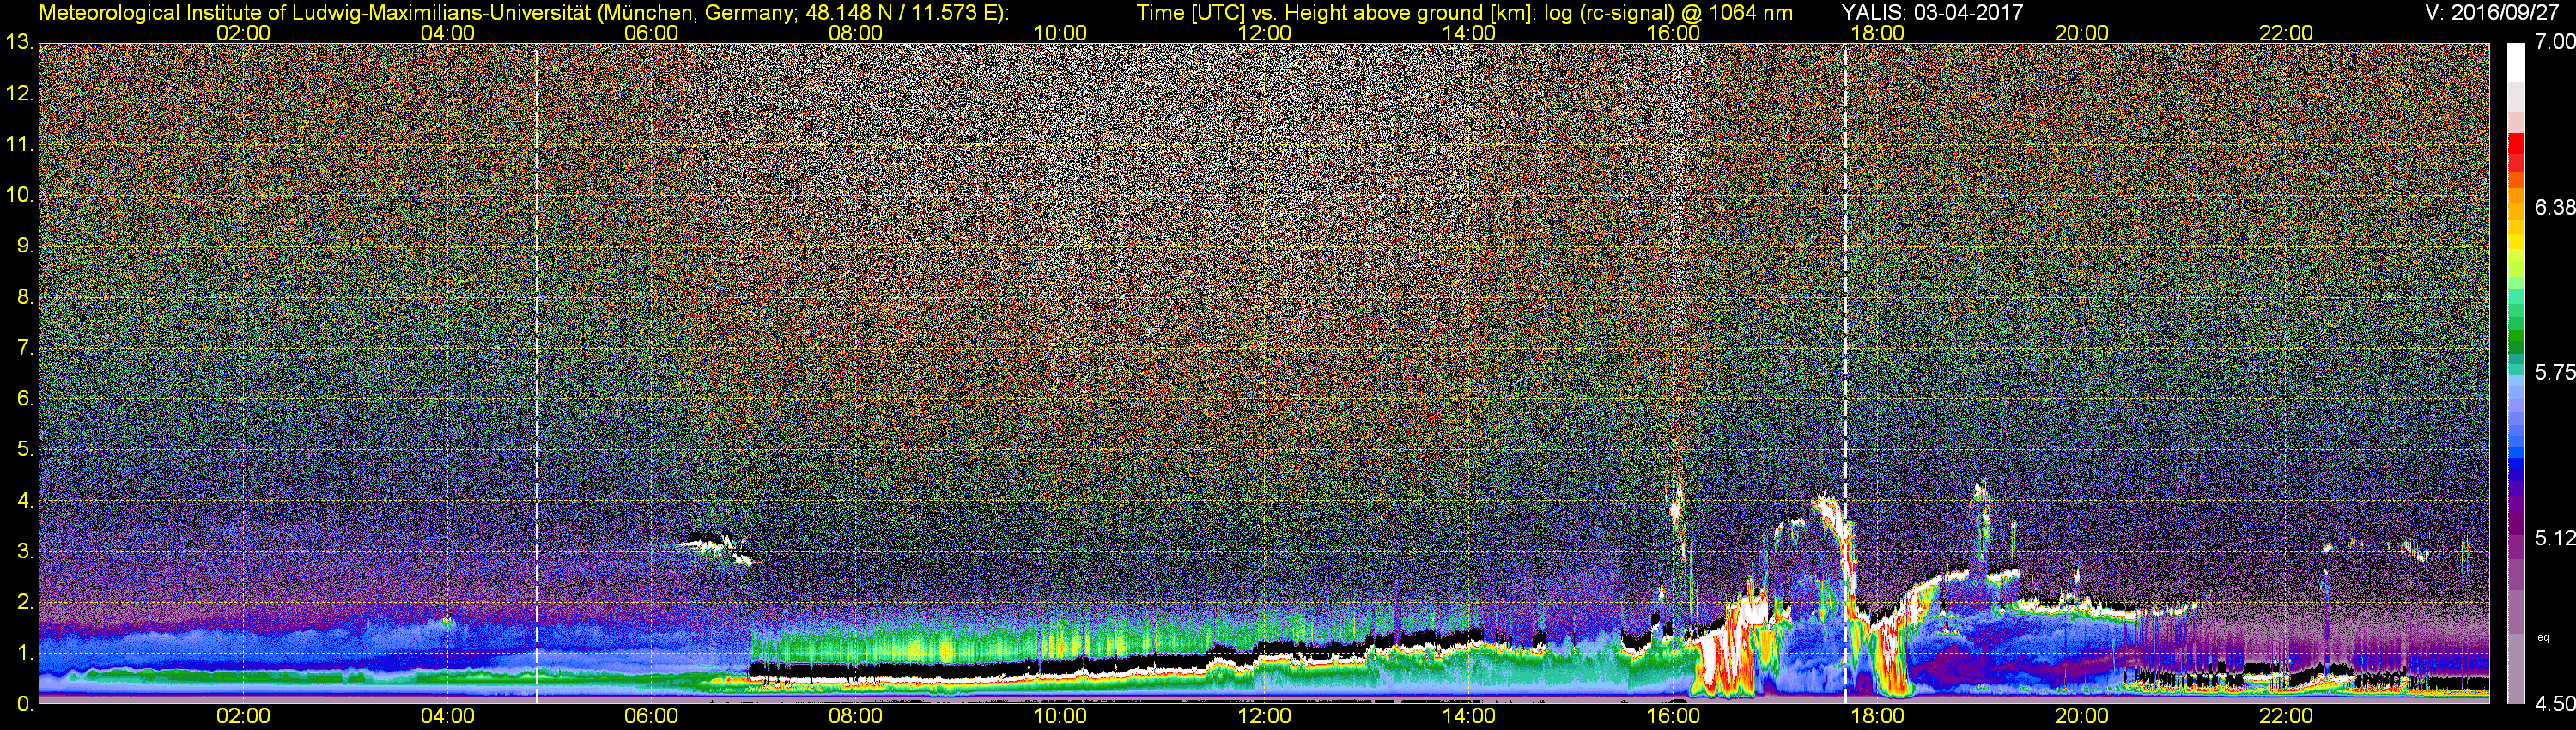This screenshot has width=2576, height=730.
Task: Click the white dashed line near 04:50
Action: click(537, 370)
